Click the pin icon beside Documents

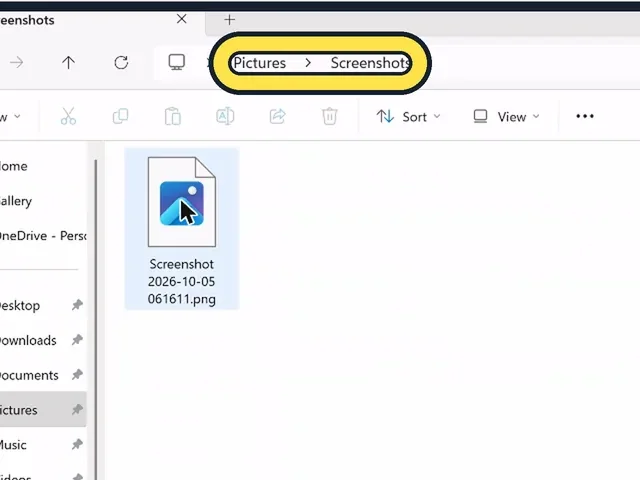[77, 375]
